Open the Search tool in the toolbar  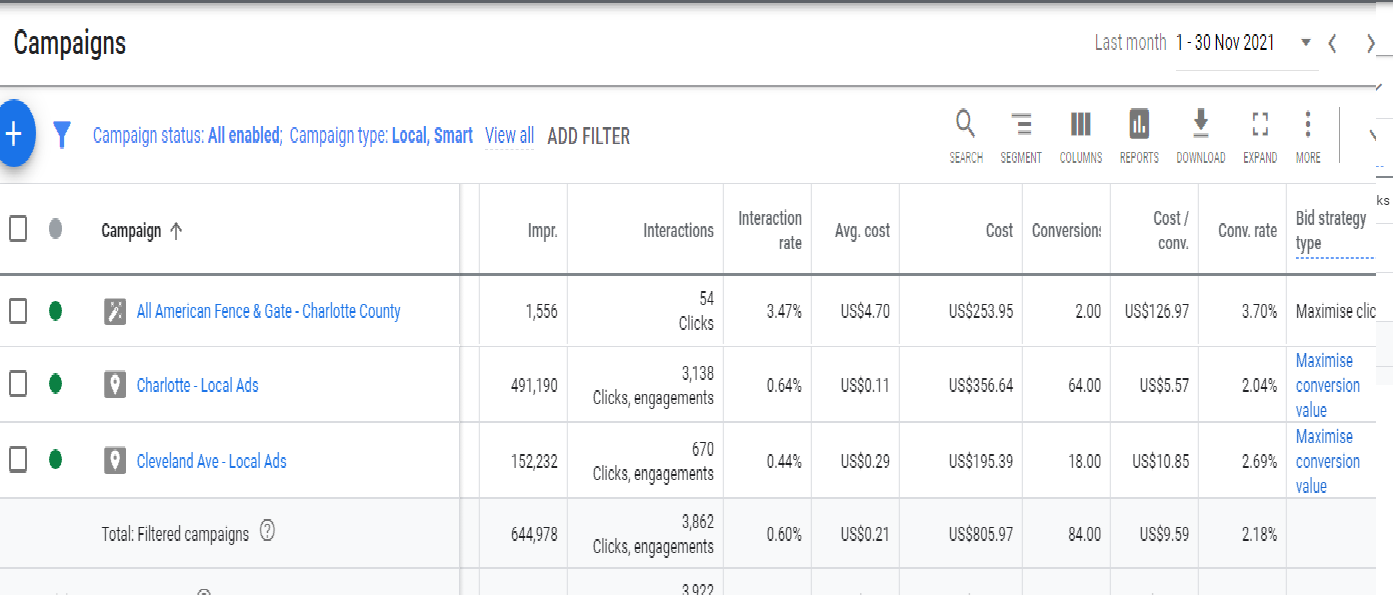(965, 124)
